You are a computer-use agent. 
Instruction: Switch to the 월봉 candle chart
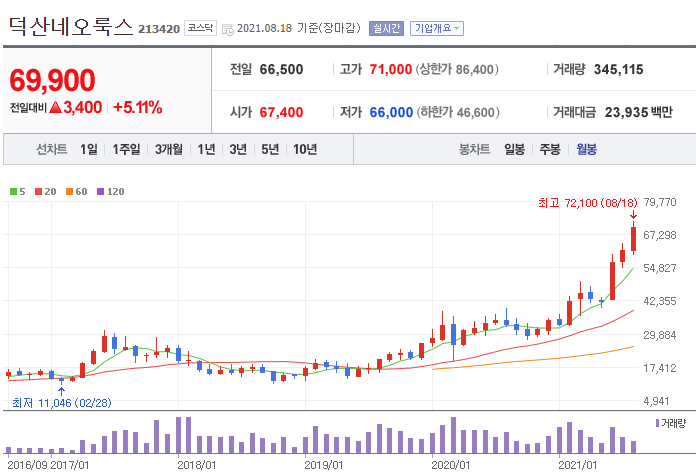coord(586,150)
